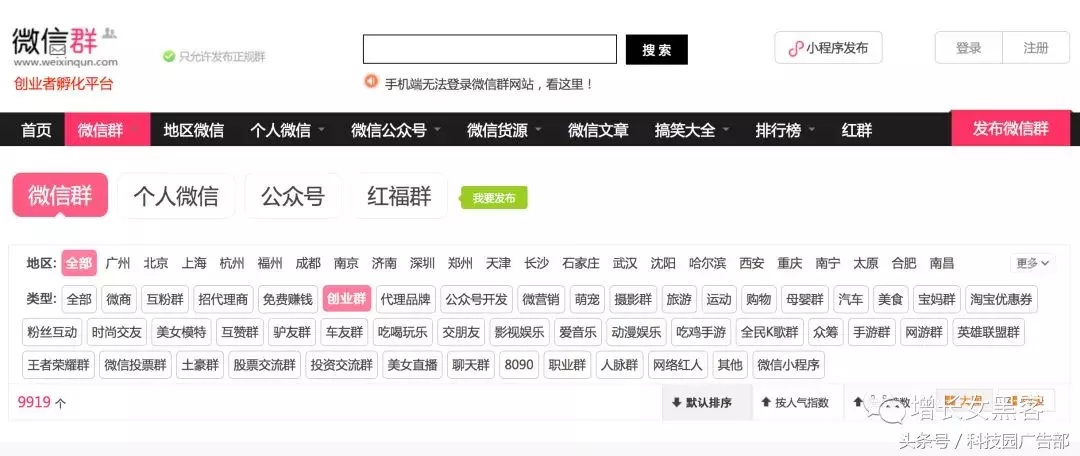Filter region by 广州

pos(118,263)
